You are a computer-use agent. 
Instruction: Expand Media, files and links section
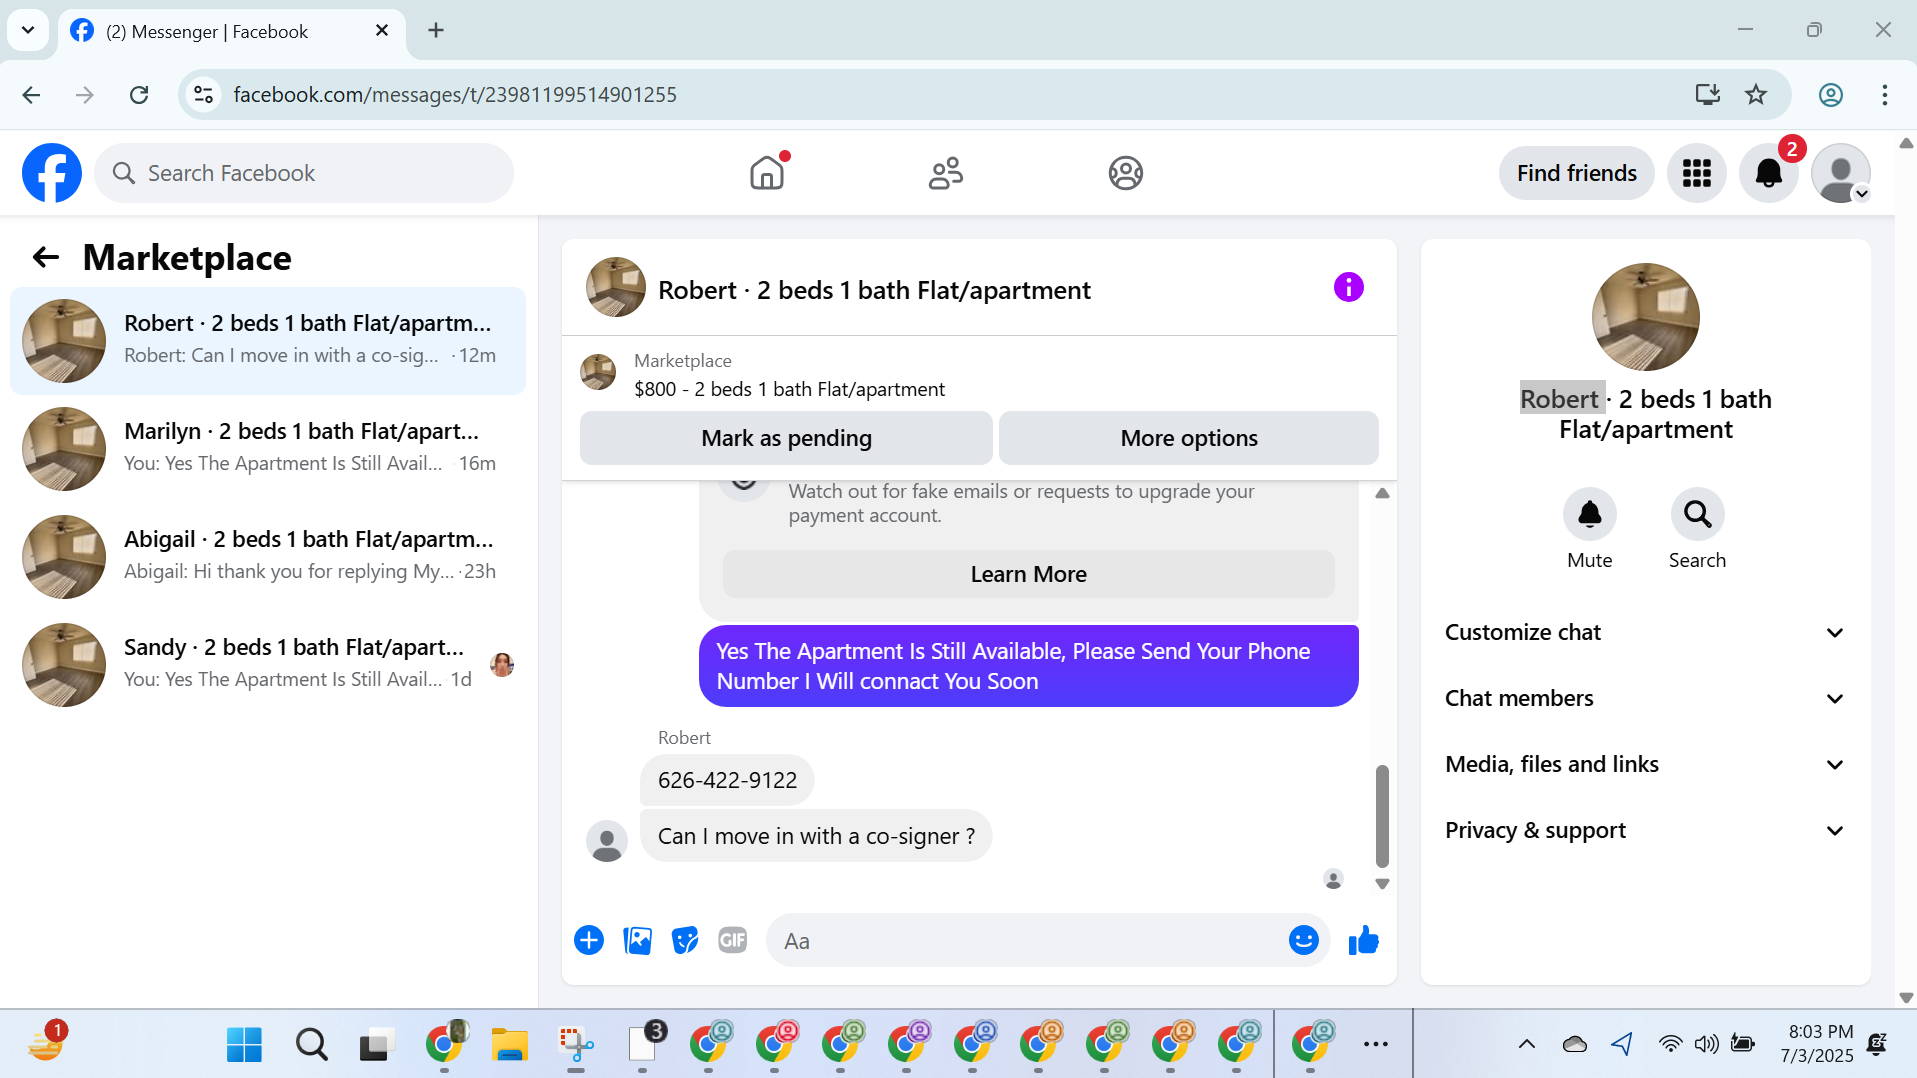click(x=1645, y=764)
